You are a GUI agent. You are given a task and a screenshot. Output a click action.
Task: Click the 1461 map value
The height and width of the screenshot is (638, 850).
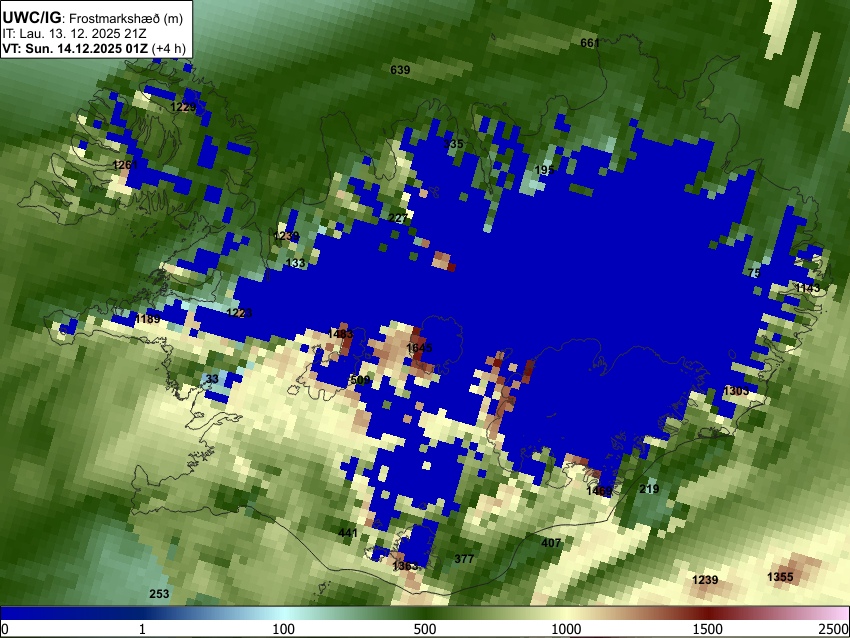(x=599, y=491)
